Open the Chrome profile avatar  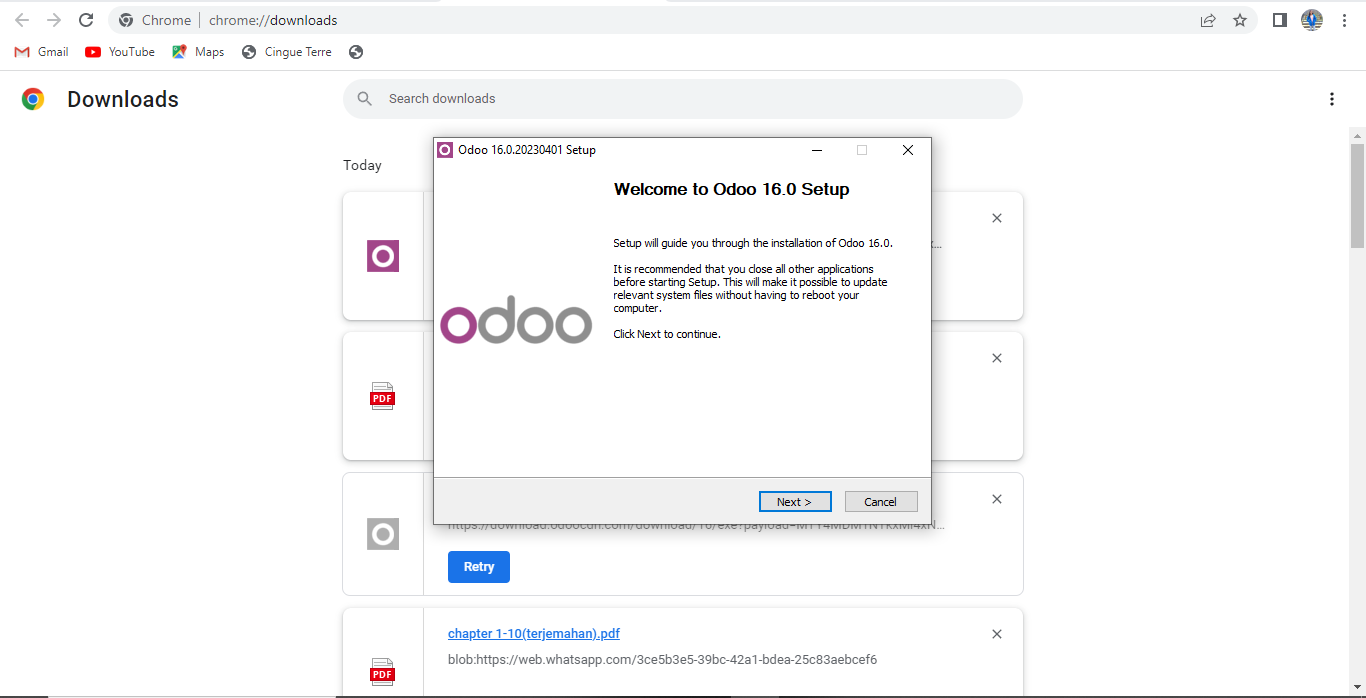coord(1312,20)
